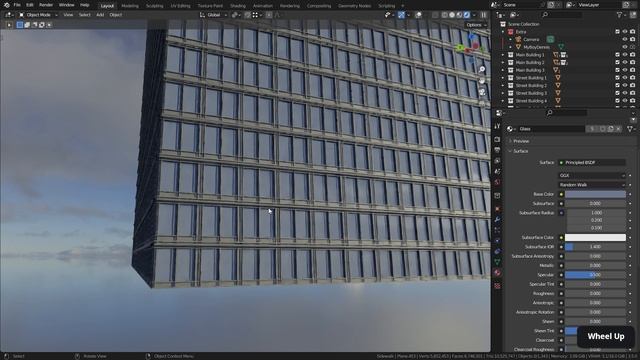Hide Street Building 2 in viewport
This screenshot has height=360, width=640.
pos(624,85)
